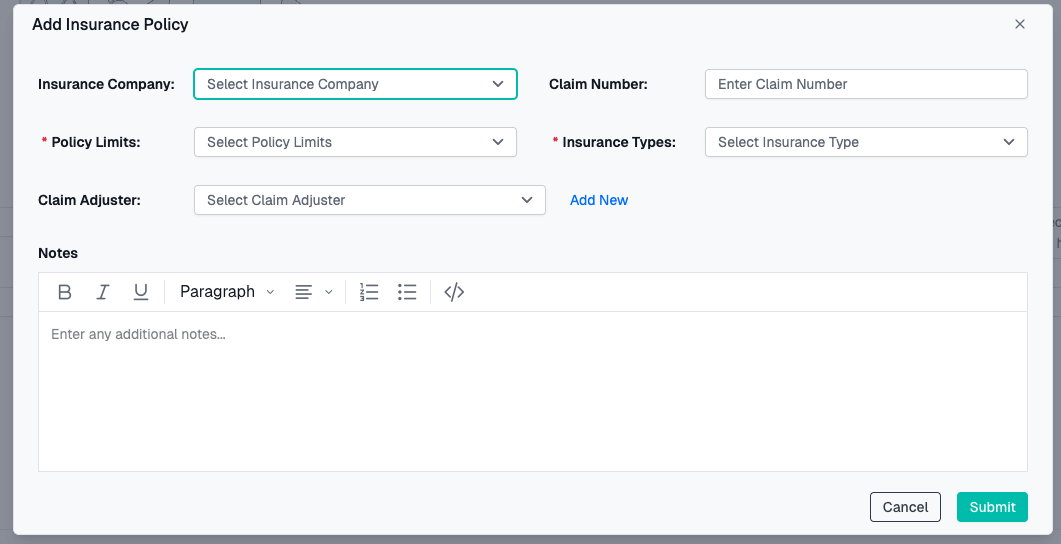Insert a numbered list in notes

click(369, 292)
